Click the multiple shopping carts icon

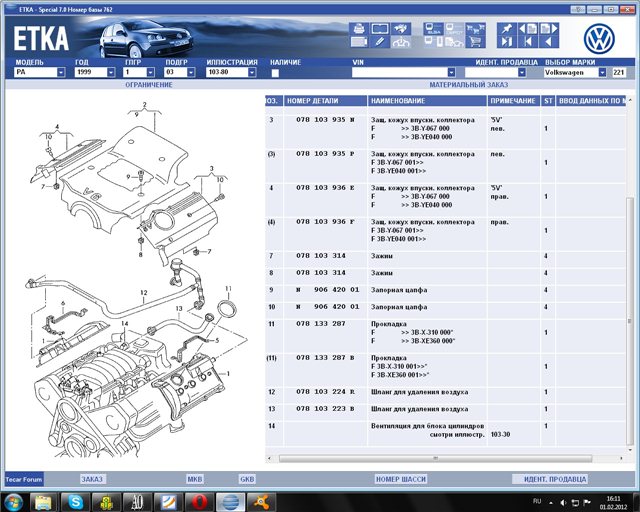pyautogui.click(x=475, y=29)
